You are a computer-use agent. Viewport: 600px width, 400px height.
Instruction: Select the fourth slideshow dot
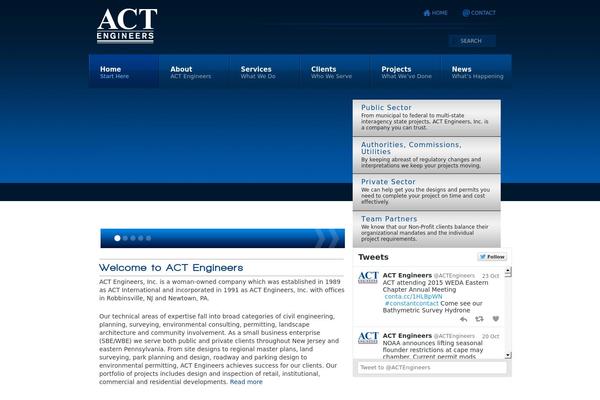coord(141,238)
